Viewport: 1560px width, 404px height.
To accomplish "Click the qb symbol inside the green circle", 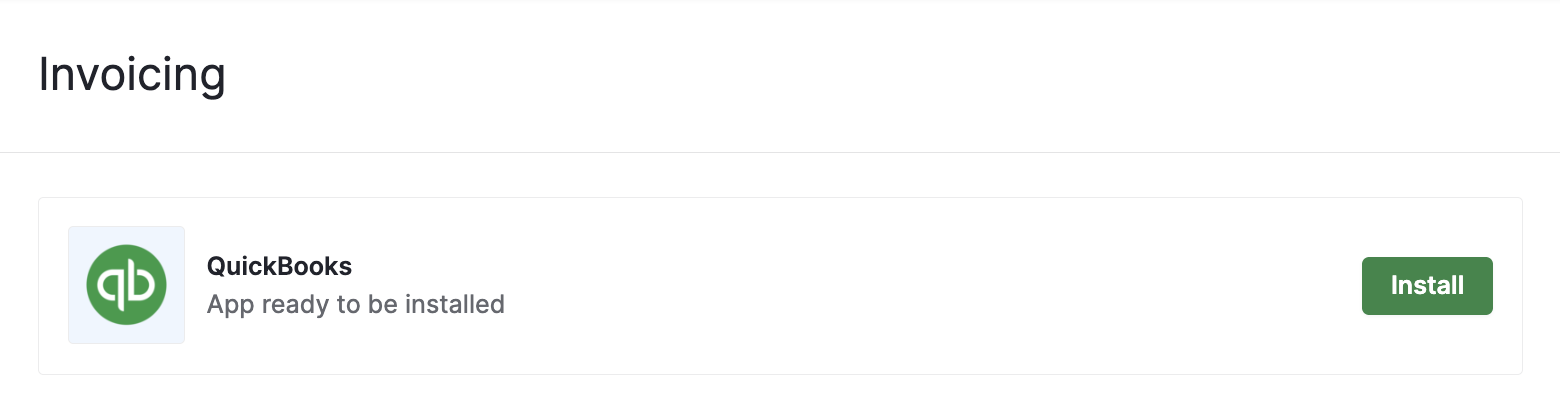I will coord(126,286).
